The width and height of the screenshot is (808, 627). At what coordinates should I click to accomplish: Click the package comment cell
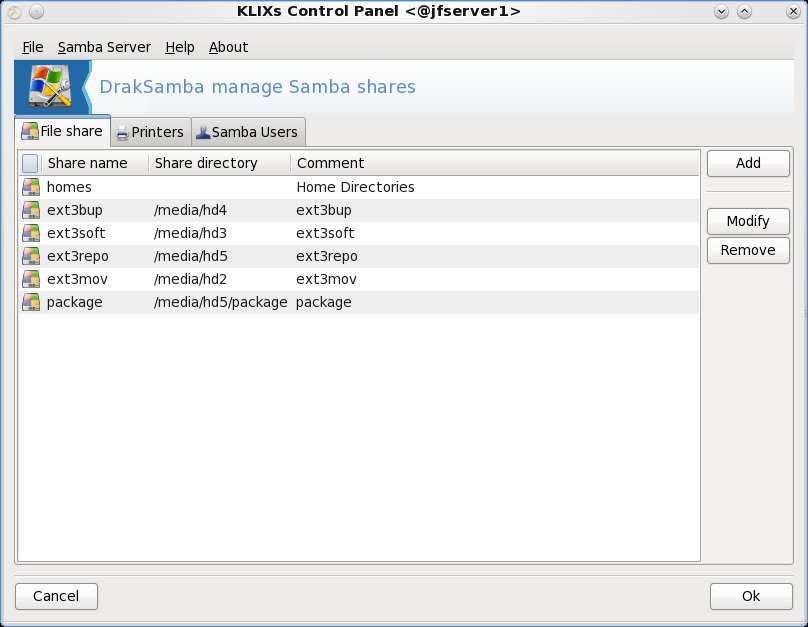pos(323,302)
